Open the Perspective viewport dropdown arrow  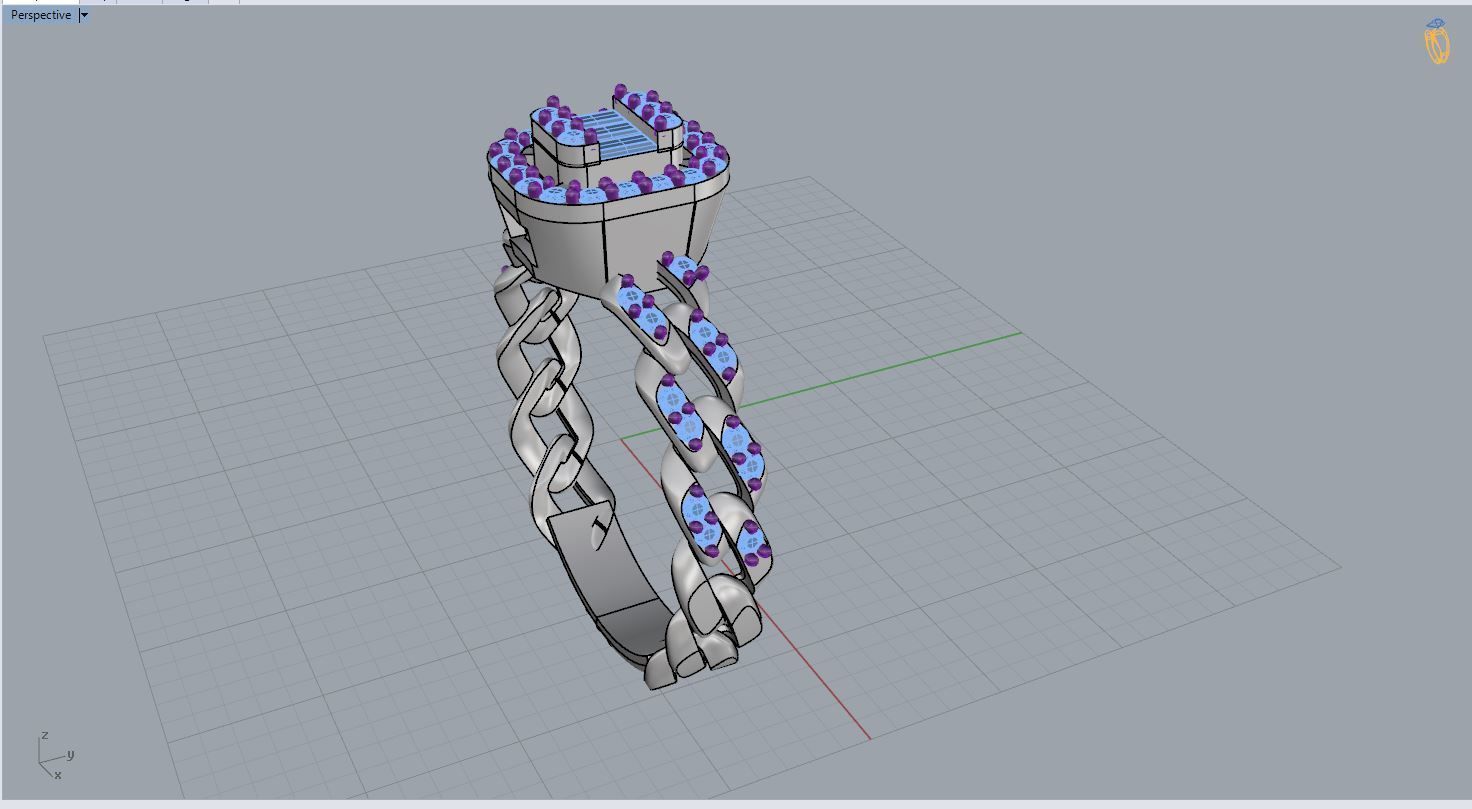click(x=84, y=15)
